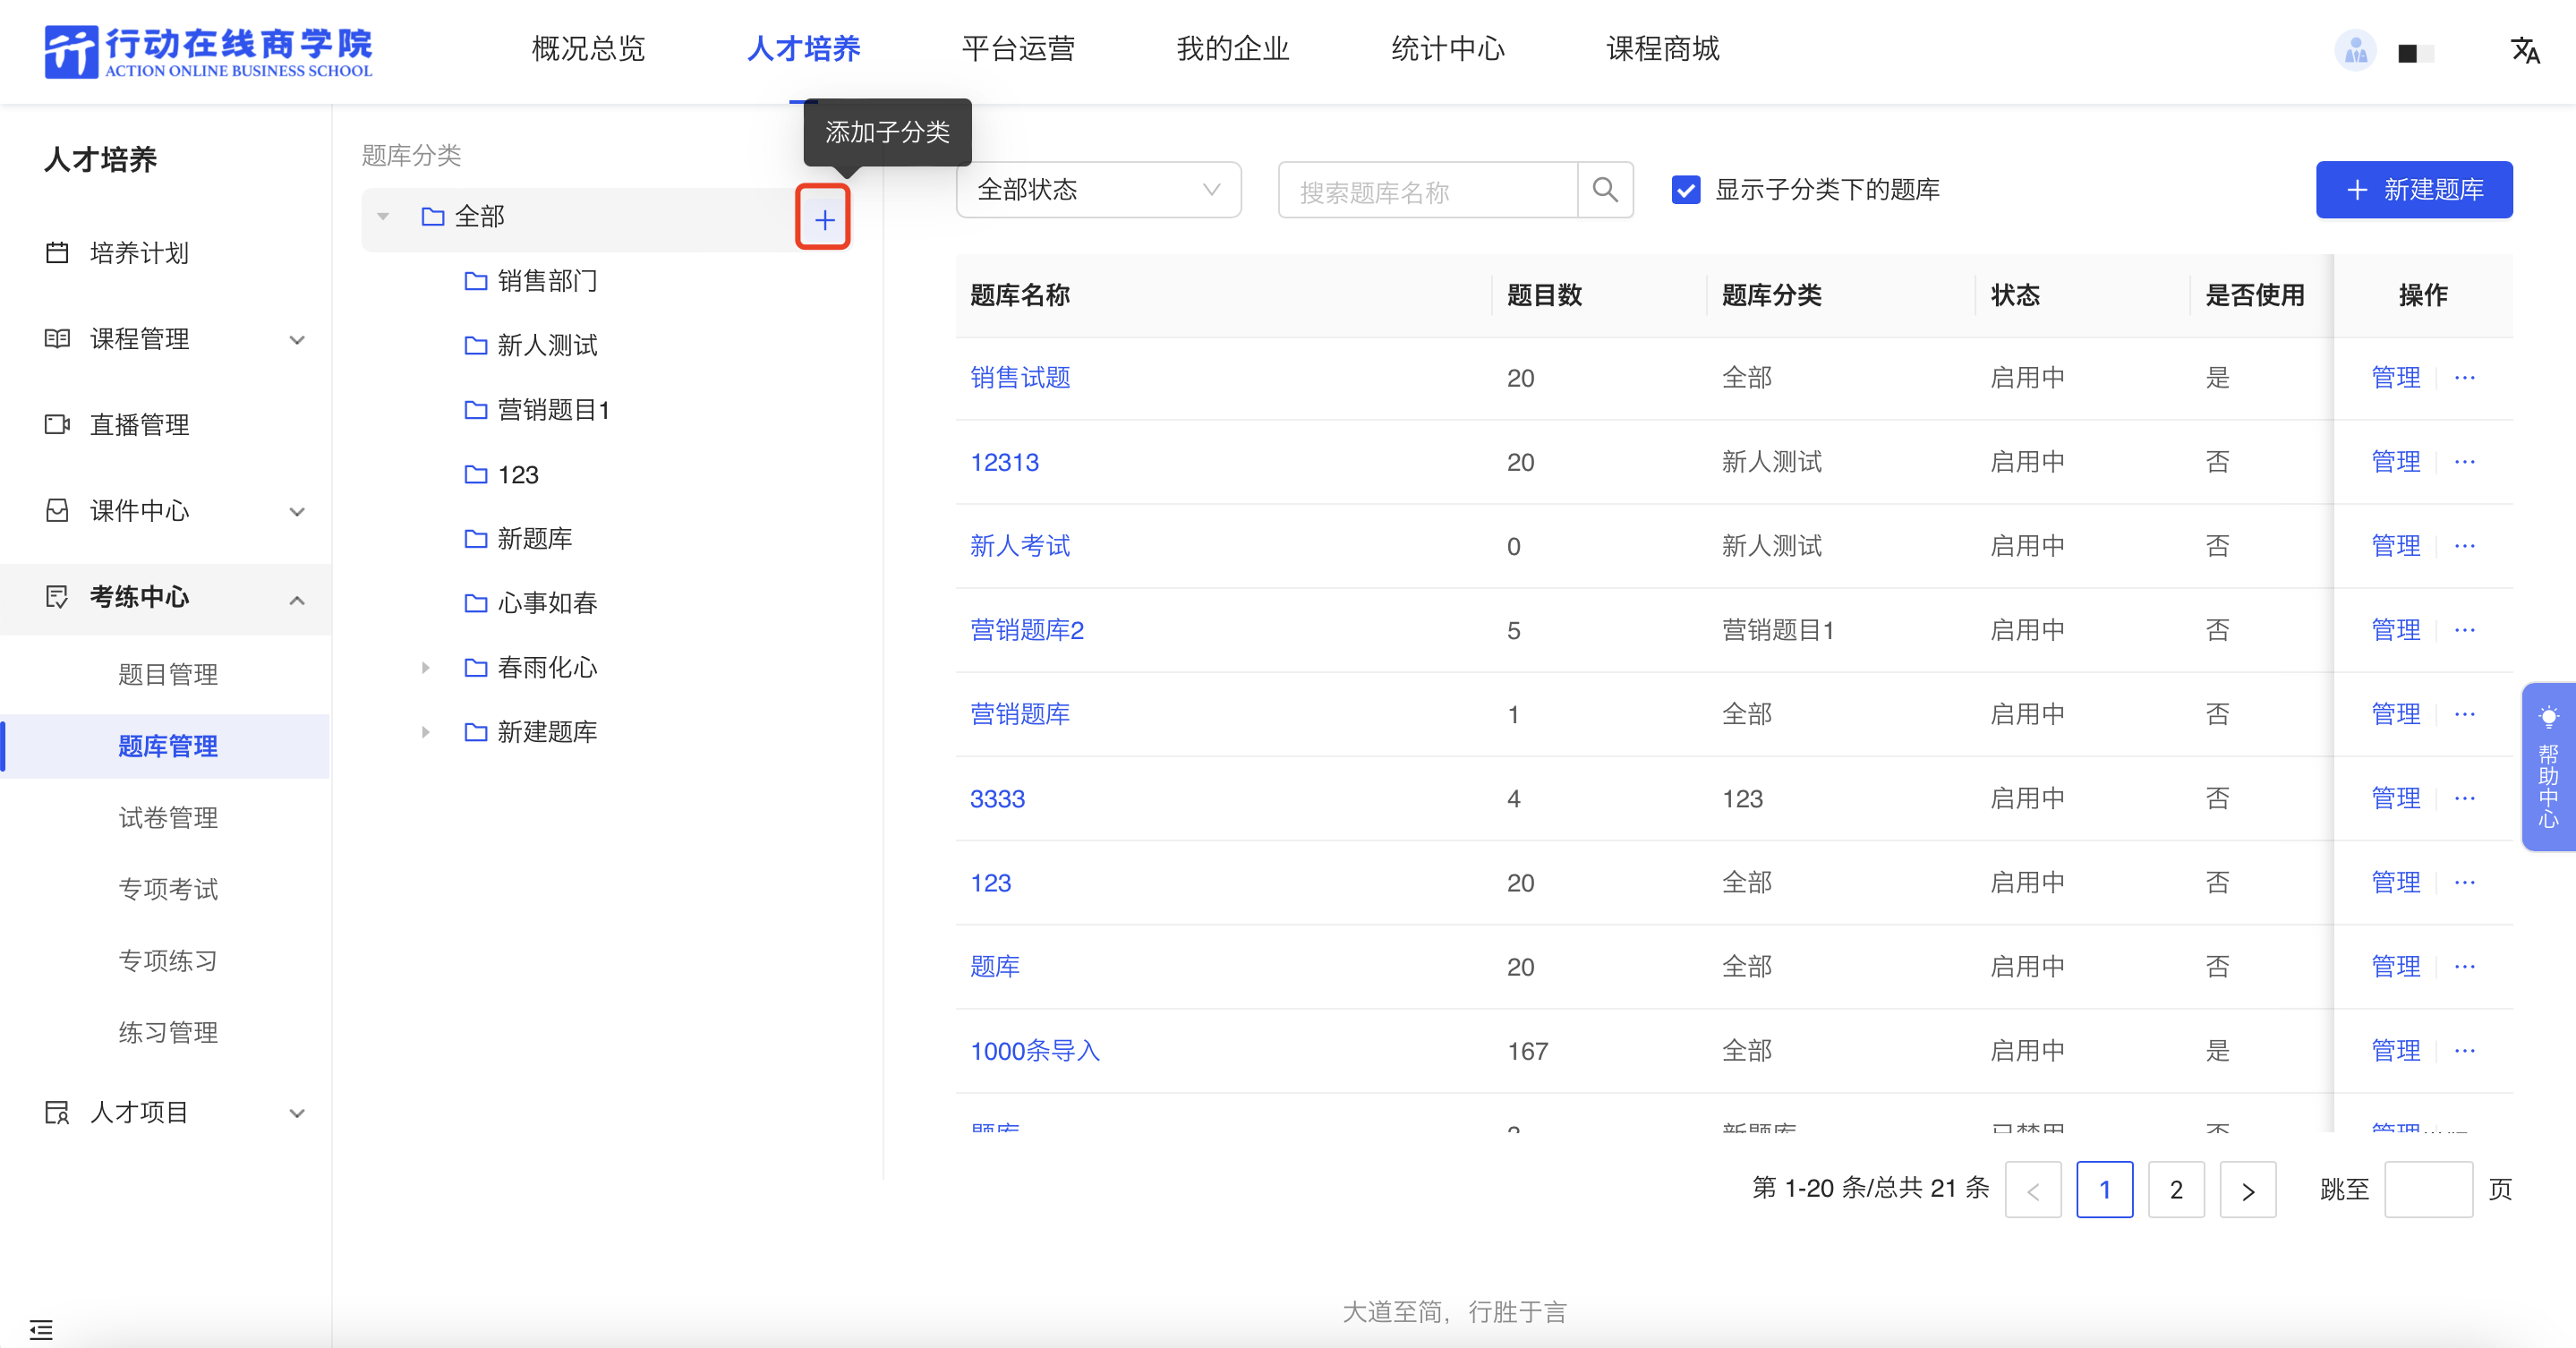This screenshot has height=1348, width=2576.
Task: Click the 新建题库 button
Action: tap(2414, 190)
